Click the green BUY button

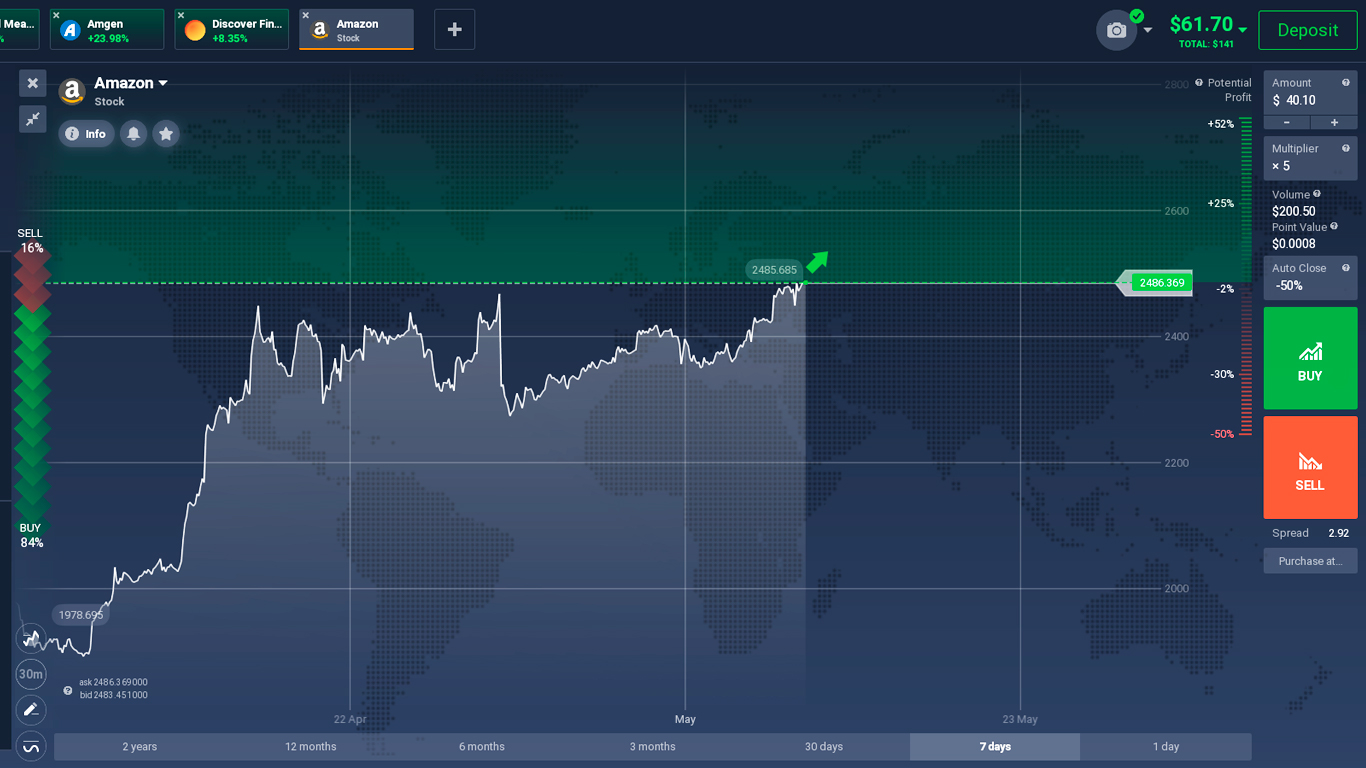(1310, 358)
